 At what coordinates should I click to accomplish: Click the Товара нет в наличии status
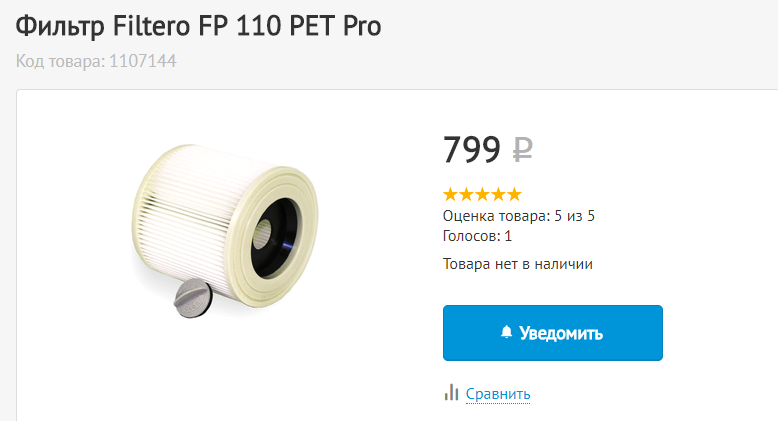(x=517, y=264)
